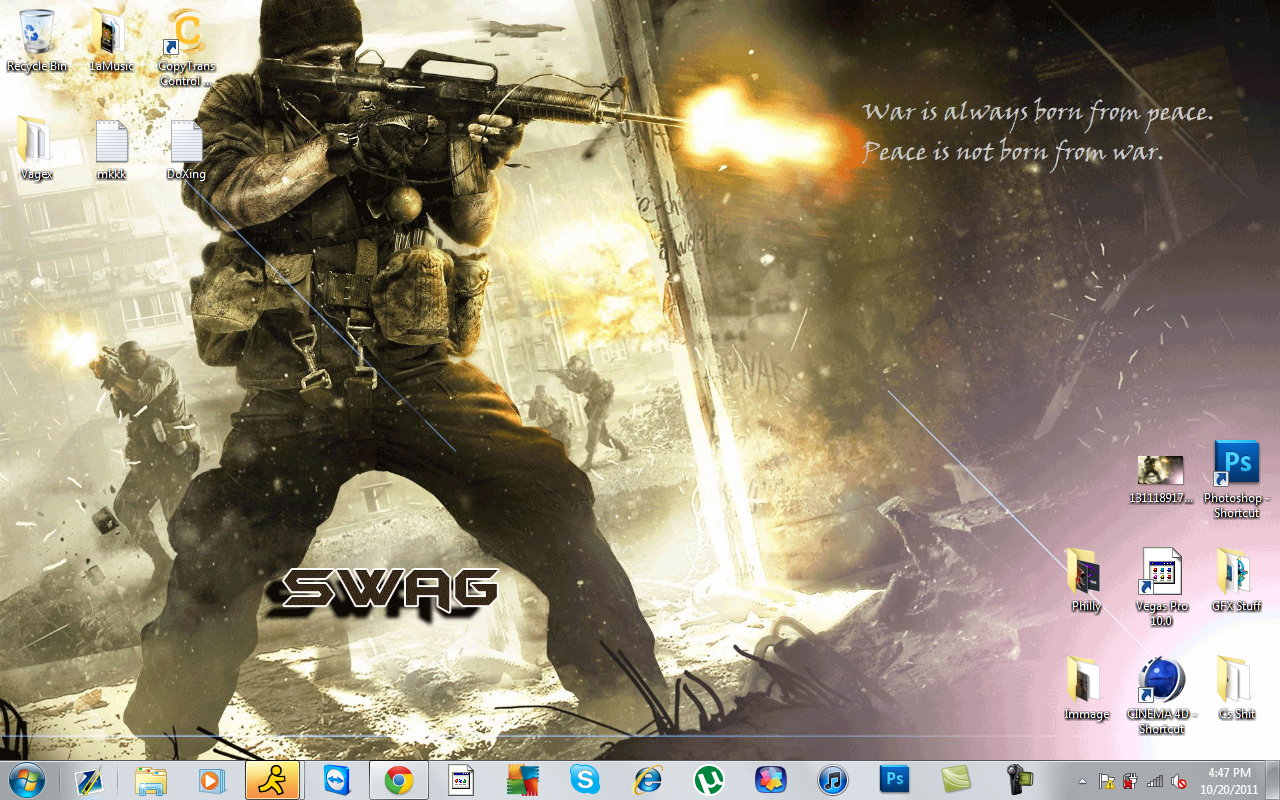1280x800 pixels.
Task: Open the Recycle Bin desktop icon
Action: [x=37, y=40]
